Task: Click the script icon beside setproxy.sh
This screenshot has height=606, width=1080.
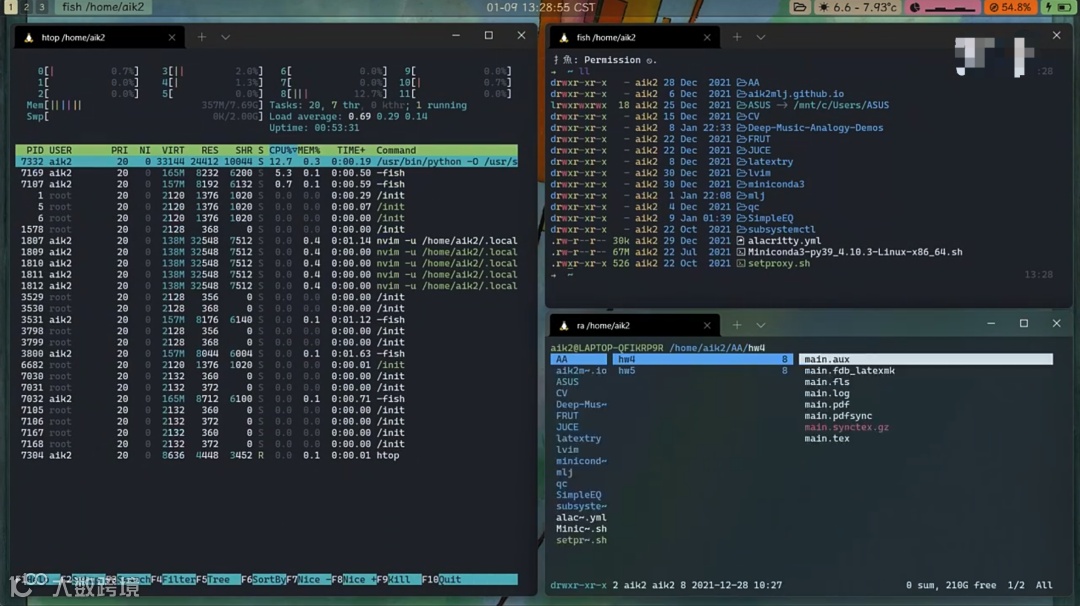Action: [740, 264]
